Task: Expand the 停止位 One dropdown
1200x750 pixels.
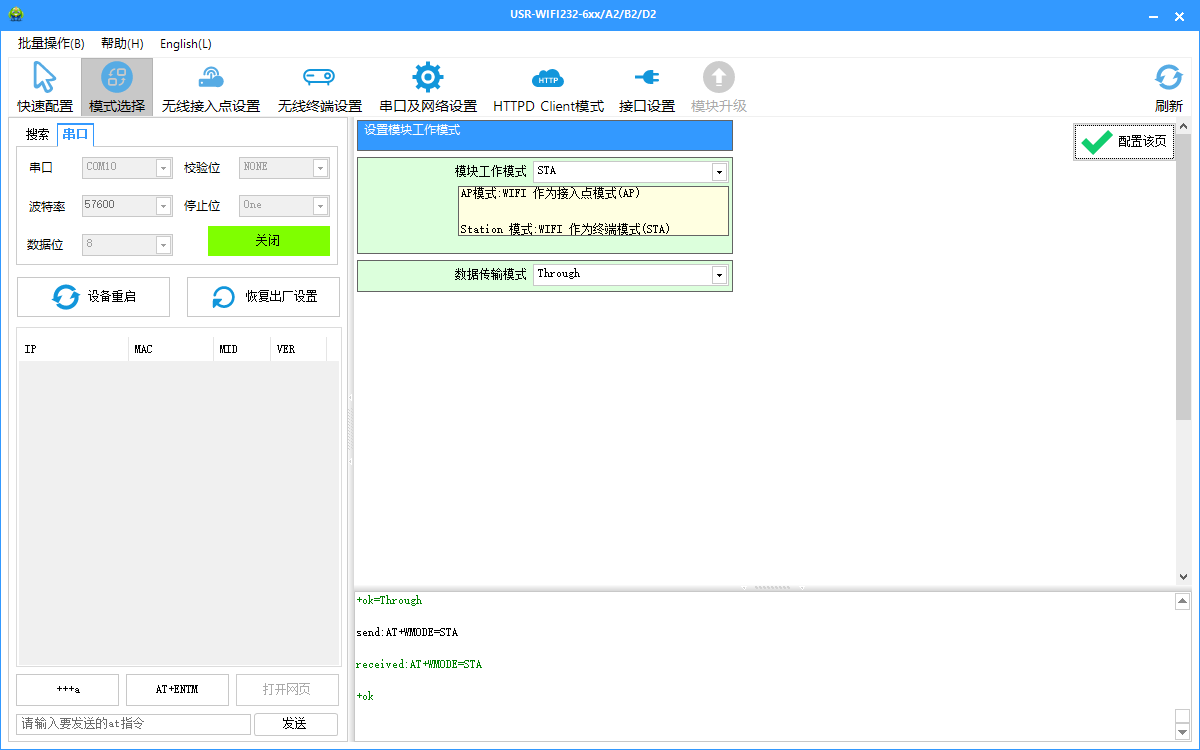Action: pos(321,206)
